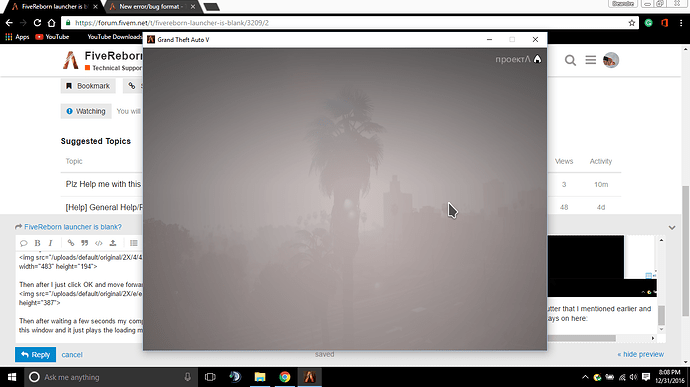
Task: Click the hide preview link
Action: click(x=640, y=354)
